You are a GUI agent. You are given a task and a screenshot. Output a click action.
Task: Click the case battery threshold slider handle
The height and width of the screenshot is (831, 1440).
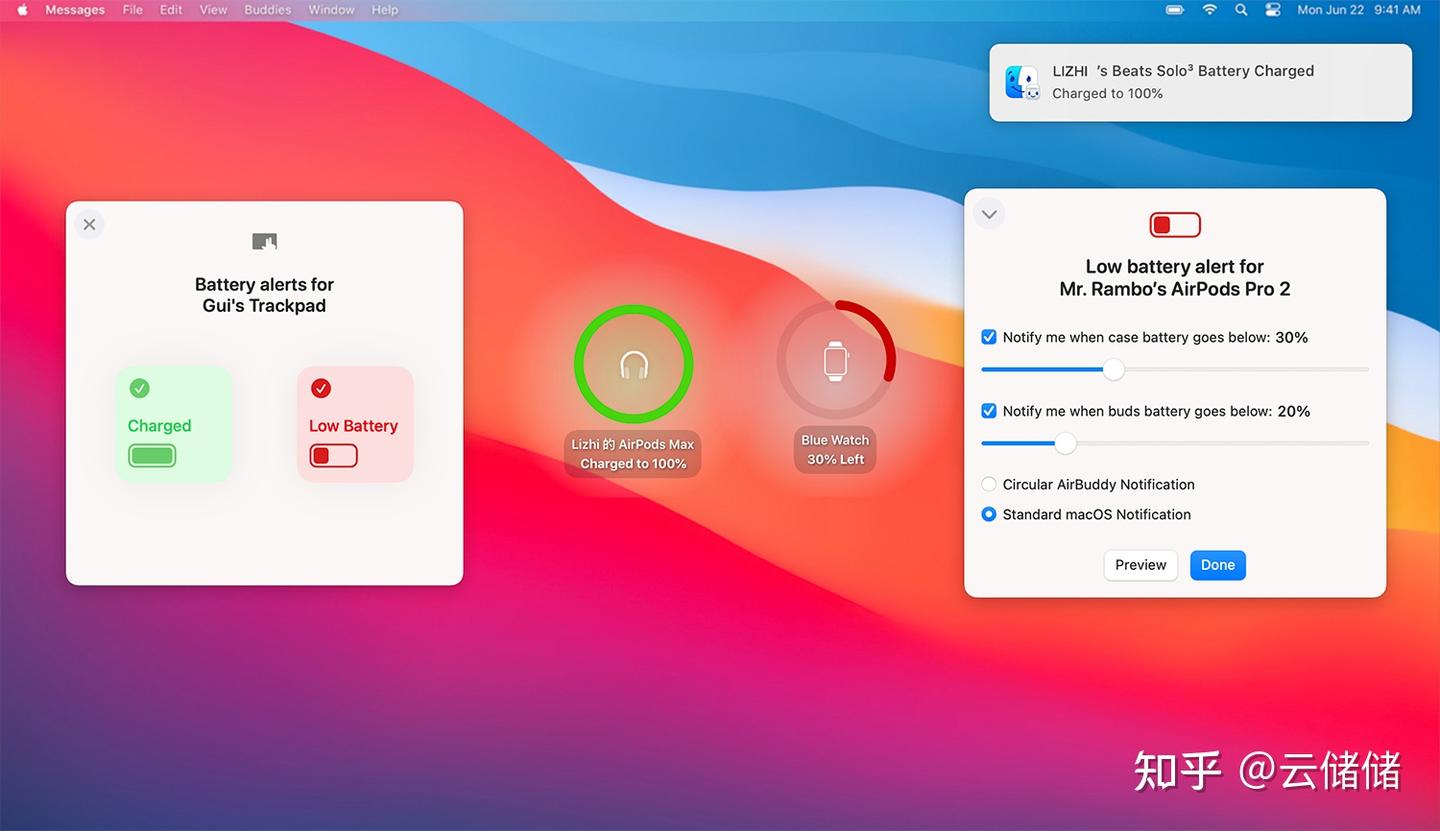tap(1113, 369)
